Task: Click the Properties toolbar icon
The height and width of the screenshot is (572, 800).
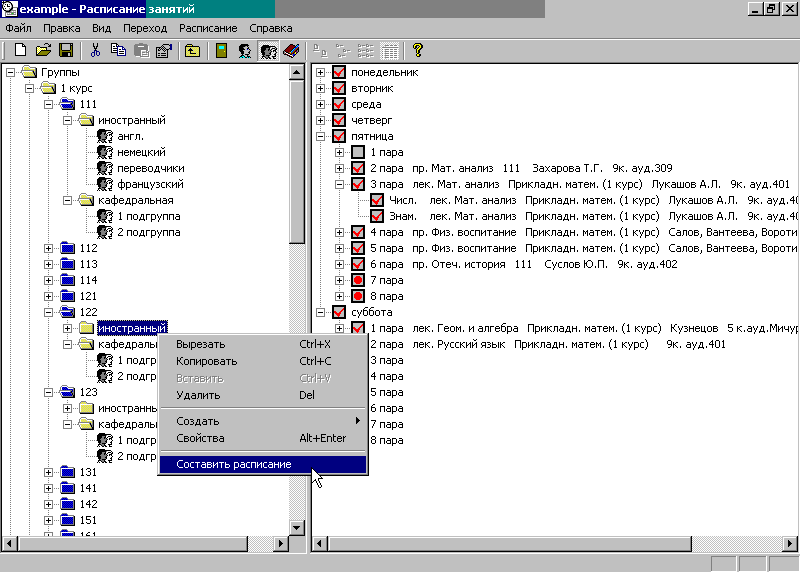Action: coord(163,50)
